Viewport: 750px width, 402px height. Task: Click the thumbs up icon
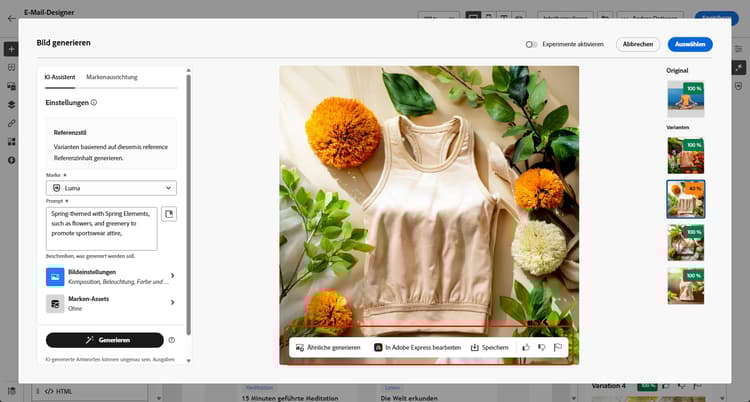526,347
